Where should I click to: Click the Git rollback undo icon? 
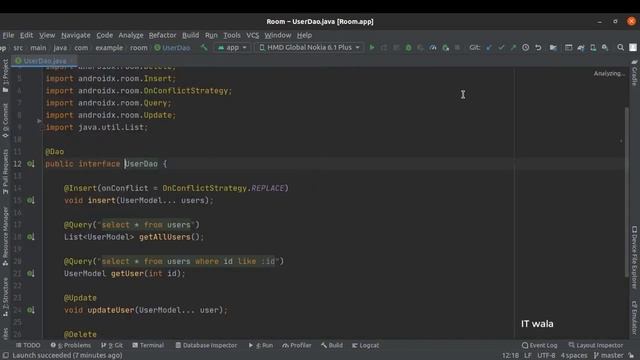click(x=538, y=48)
